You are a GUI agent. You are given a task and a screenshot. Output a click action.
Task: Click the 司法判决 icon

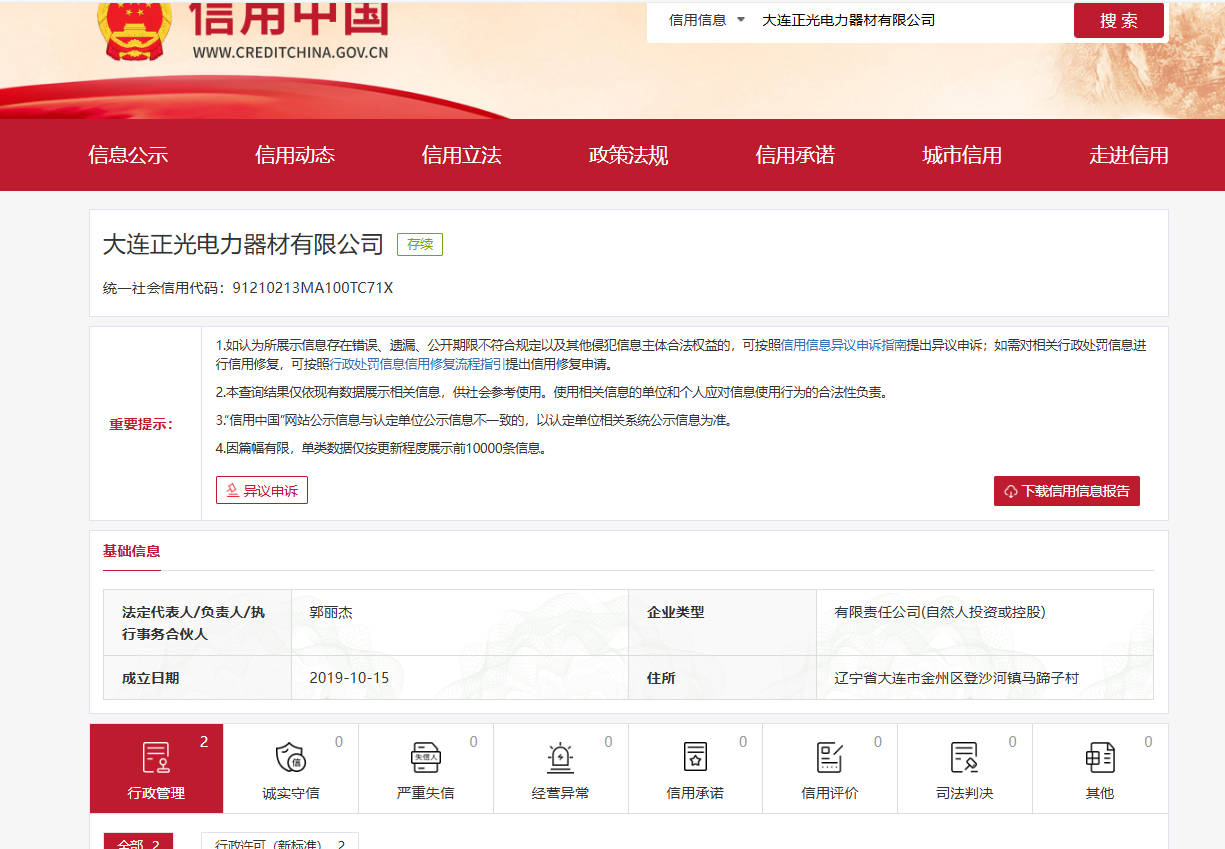point(964,758)
